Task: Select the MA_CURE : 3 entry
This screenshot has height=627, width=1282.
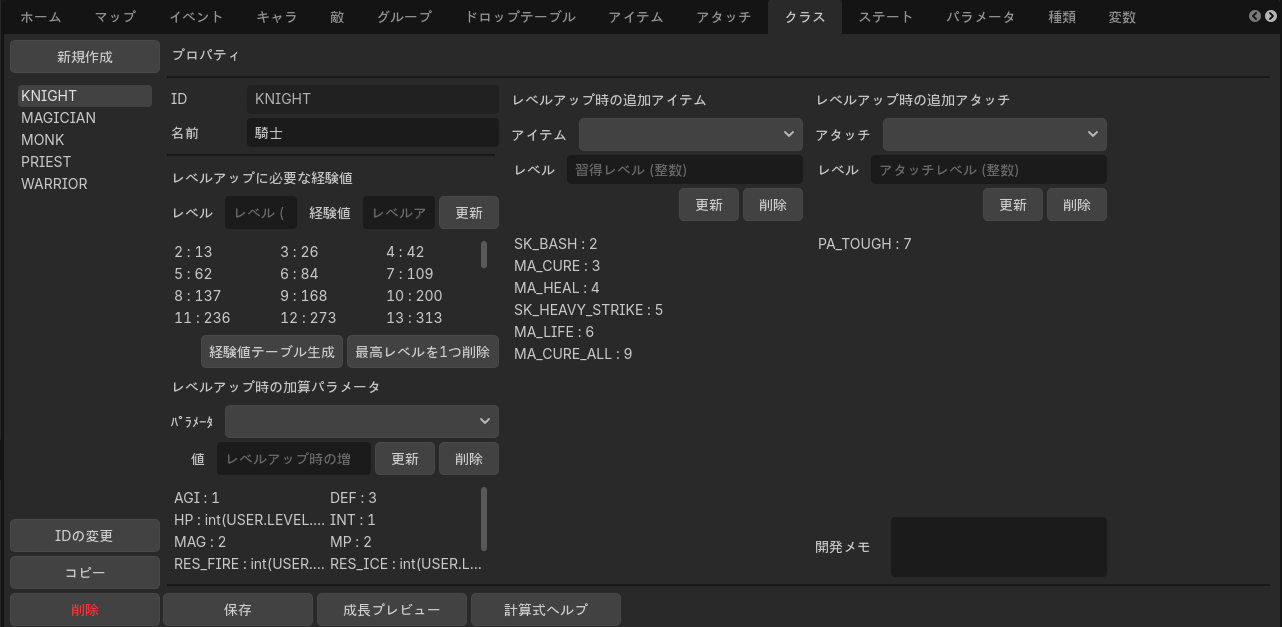Action: pyautogui.click(x=557, y=266)
